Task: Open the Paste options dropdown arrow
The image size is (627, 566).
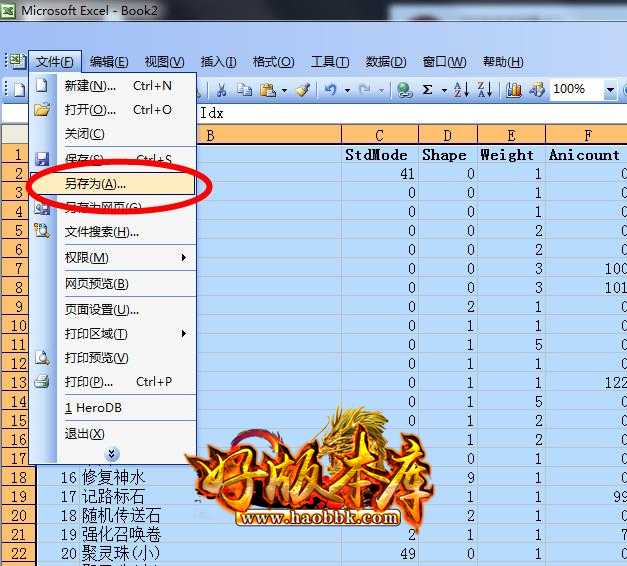Action: pyautogui.click(x=284, y=90)
